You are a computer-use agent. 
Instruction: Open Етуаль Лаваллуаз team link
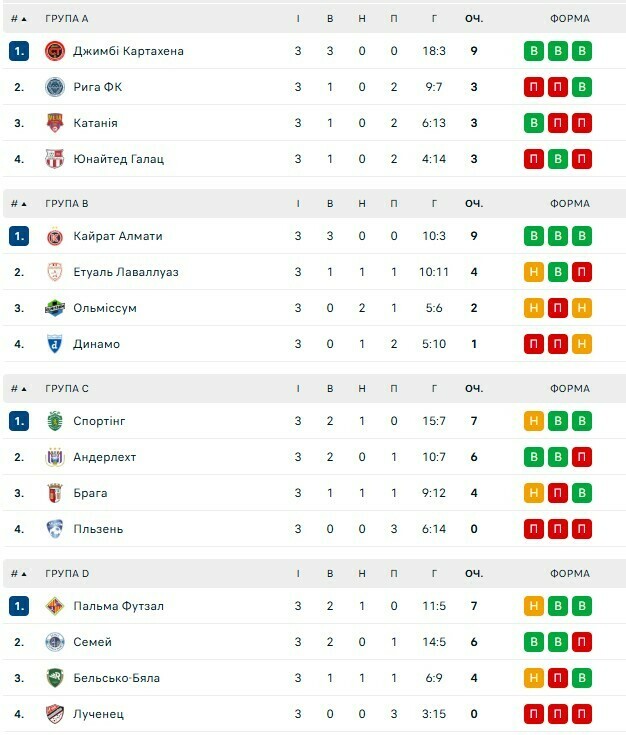tap(126, 272)
